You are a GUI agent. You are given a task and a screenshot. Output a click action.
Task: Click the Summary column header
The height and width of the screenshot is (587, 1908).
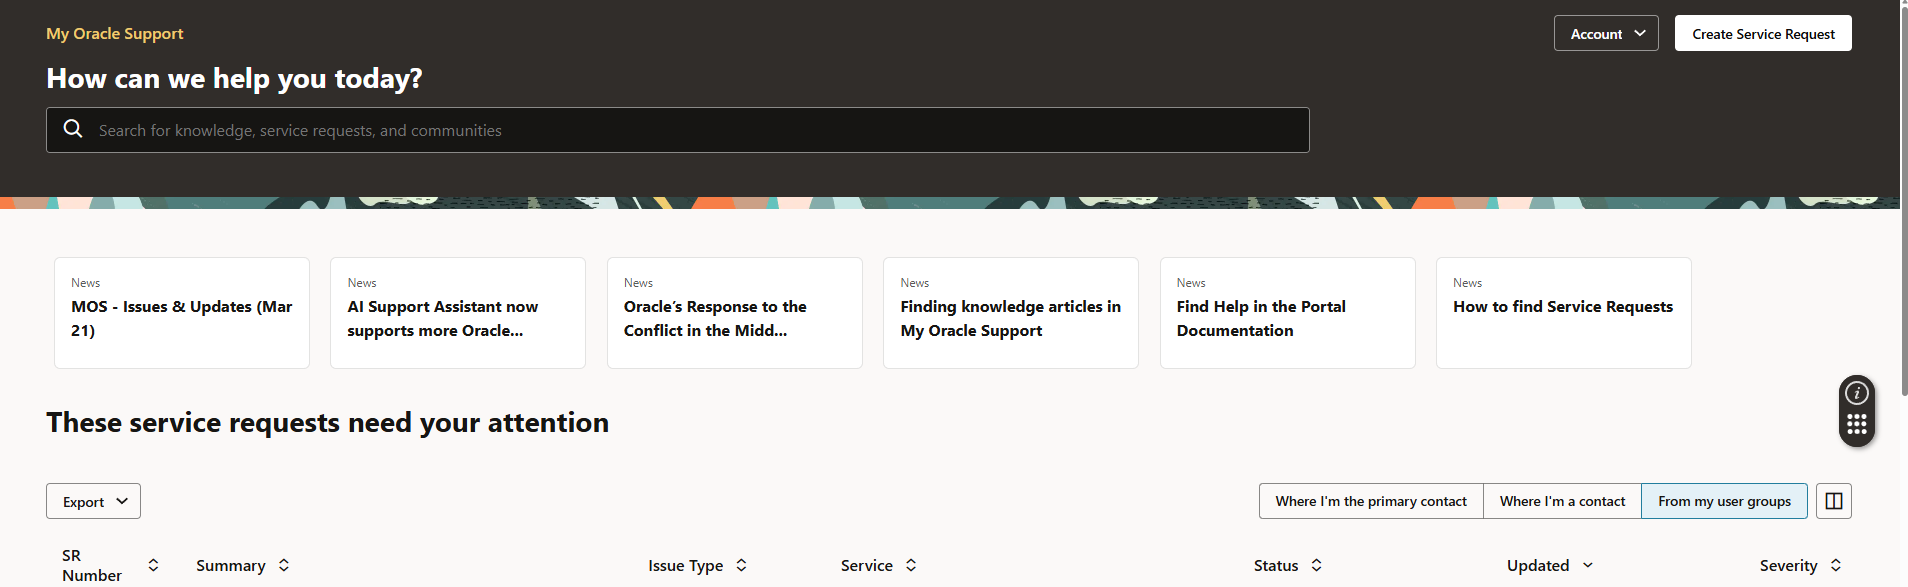pos(231,565)
